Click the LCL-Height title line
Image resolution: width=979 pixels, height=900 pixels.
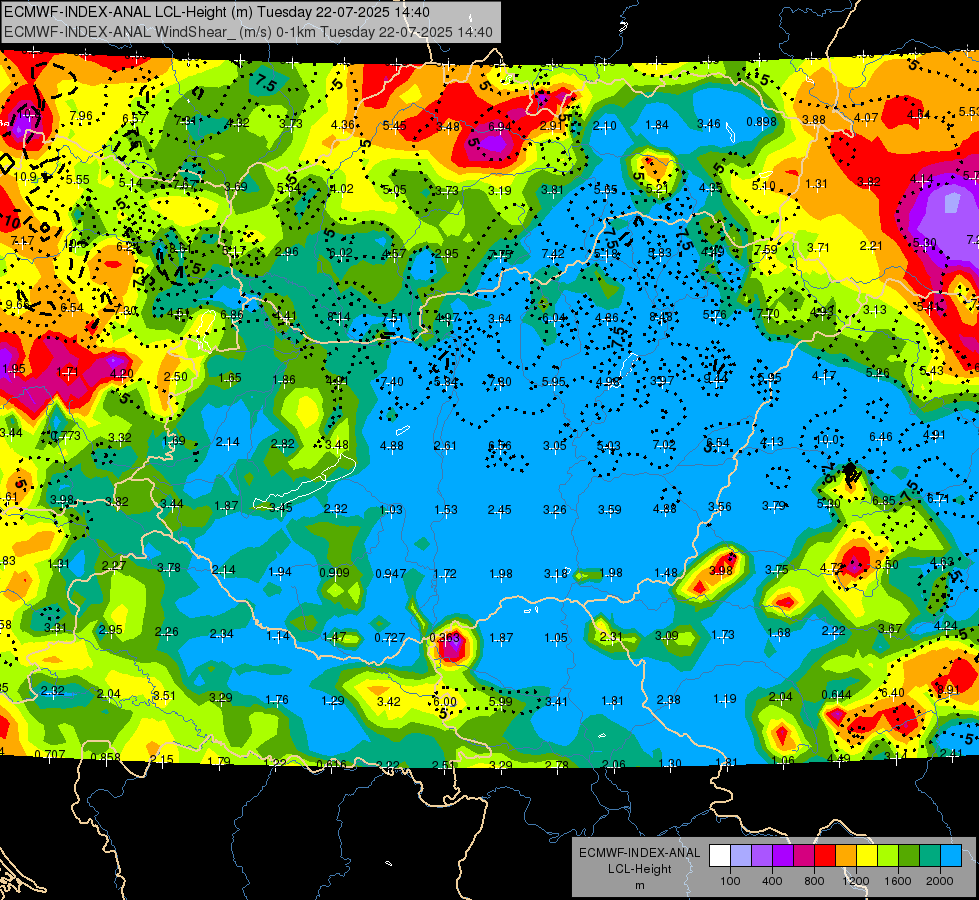[217, 12]
